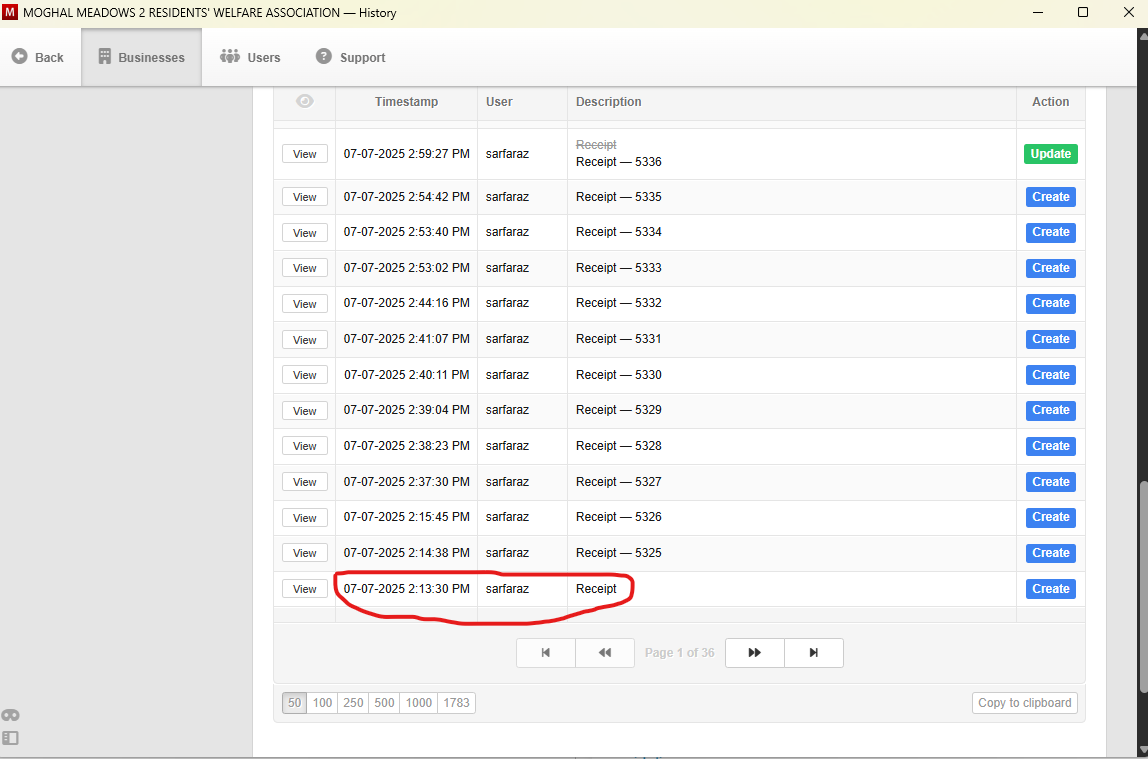Screen dimensions: 1148x759
Task: Open the Users tab
Action: pos(250,57)
